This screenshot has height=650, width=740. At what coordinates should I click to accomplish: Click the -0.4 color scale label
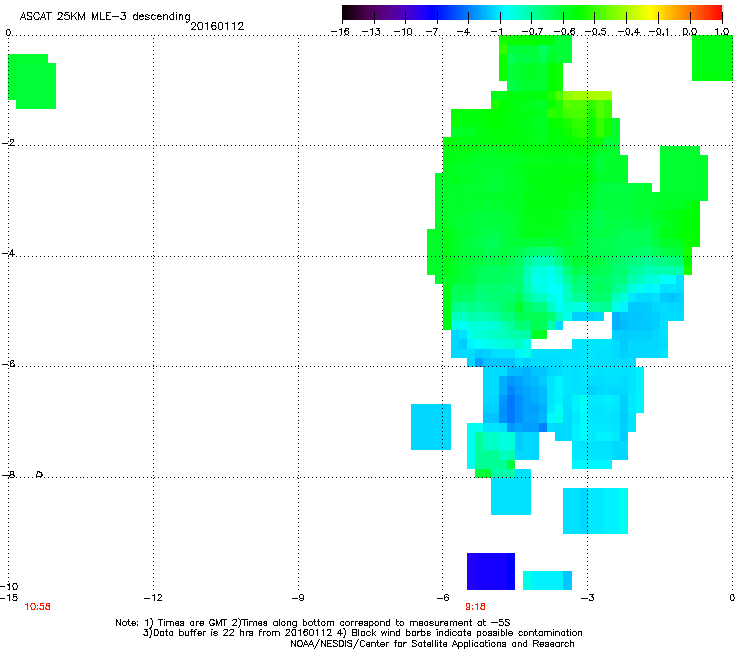[629, 32]
